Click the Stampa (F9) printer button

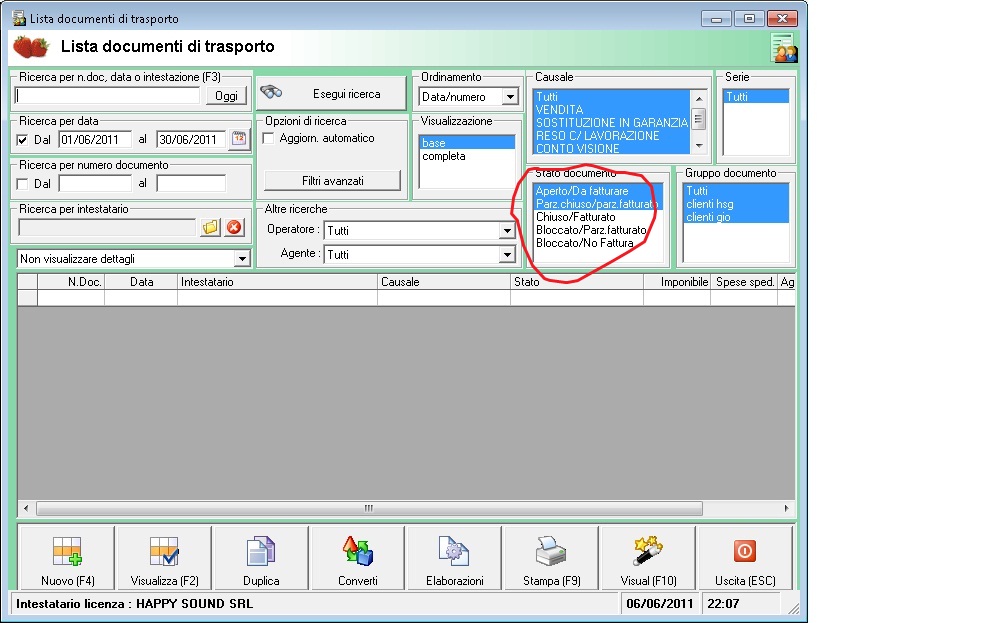tap(551, 558)
